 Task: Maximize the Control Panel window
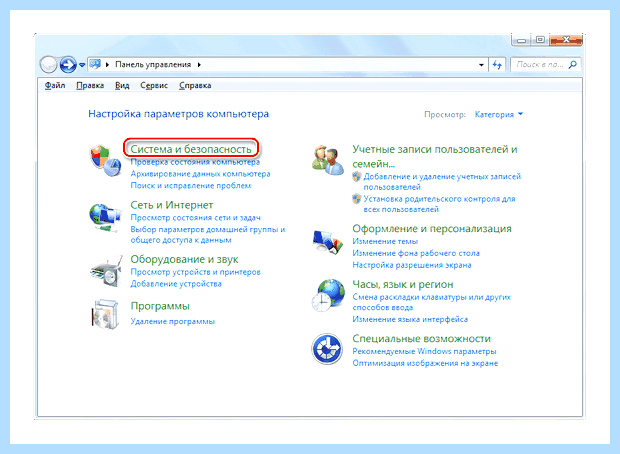(x=540, y=40)
